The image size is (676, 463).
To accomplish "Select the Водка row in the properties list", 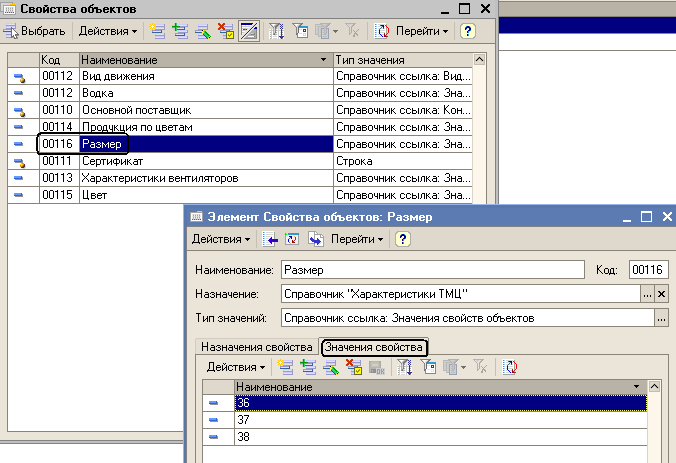I will tap(98, 93).
